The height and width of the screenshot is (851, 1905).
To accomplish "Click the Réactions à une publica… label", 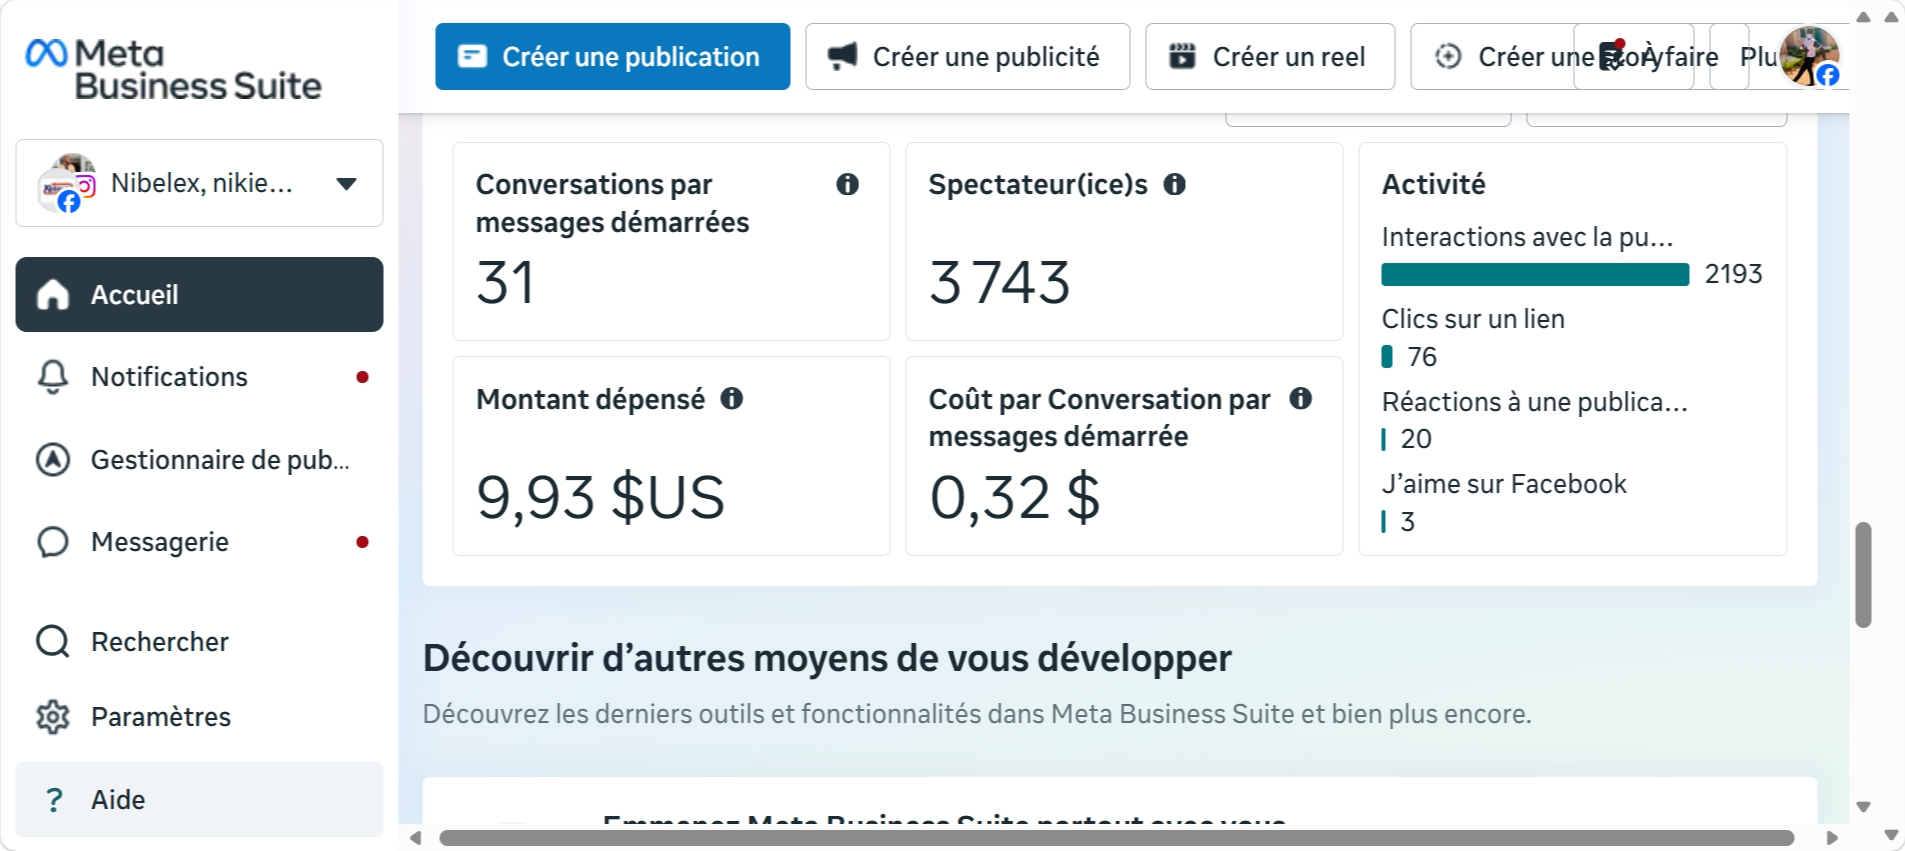I will click(x=1534, y=402).
